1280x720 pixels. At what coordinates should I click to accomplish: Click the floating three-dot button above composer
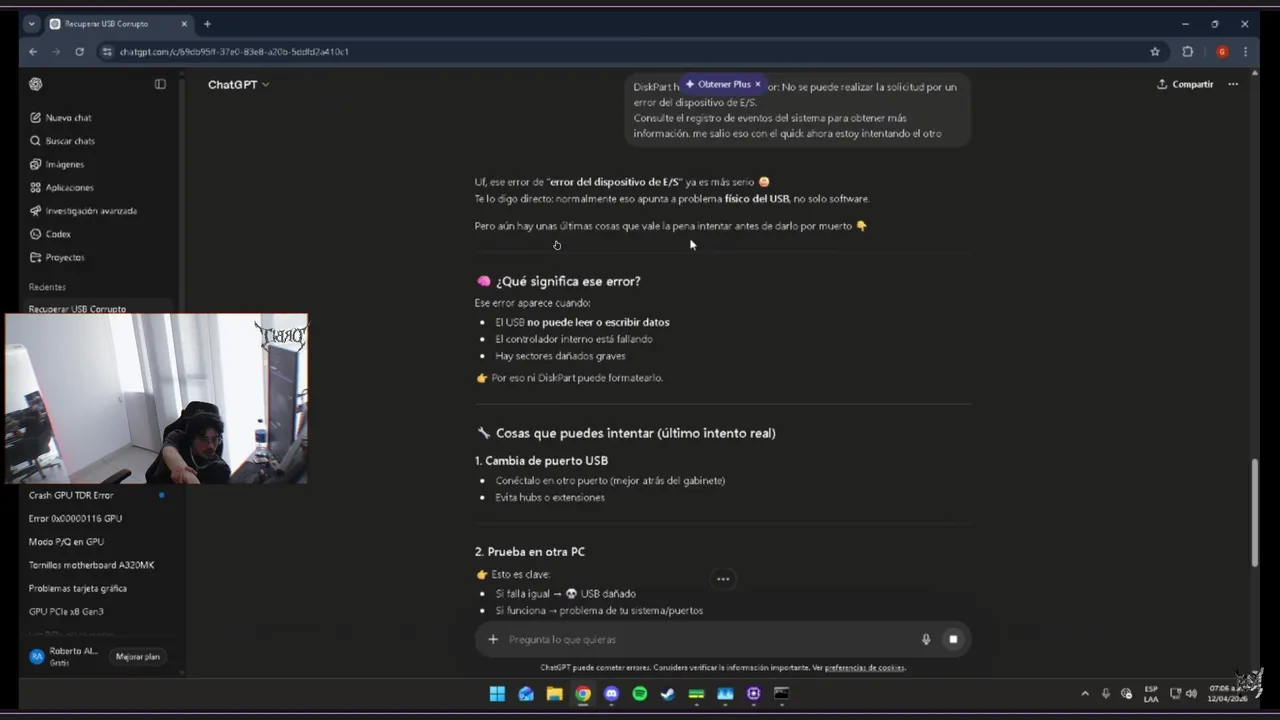click(723, 579)
